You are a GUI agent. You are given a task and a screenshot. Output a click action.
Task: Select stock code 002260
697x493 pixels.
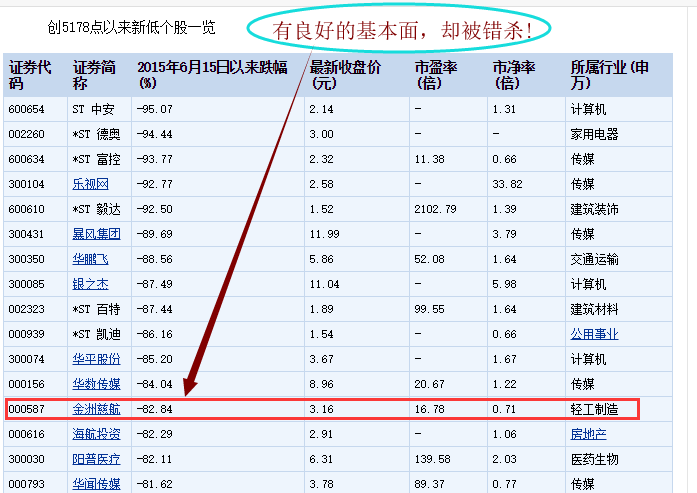pos(26,134)
